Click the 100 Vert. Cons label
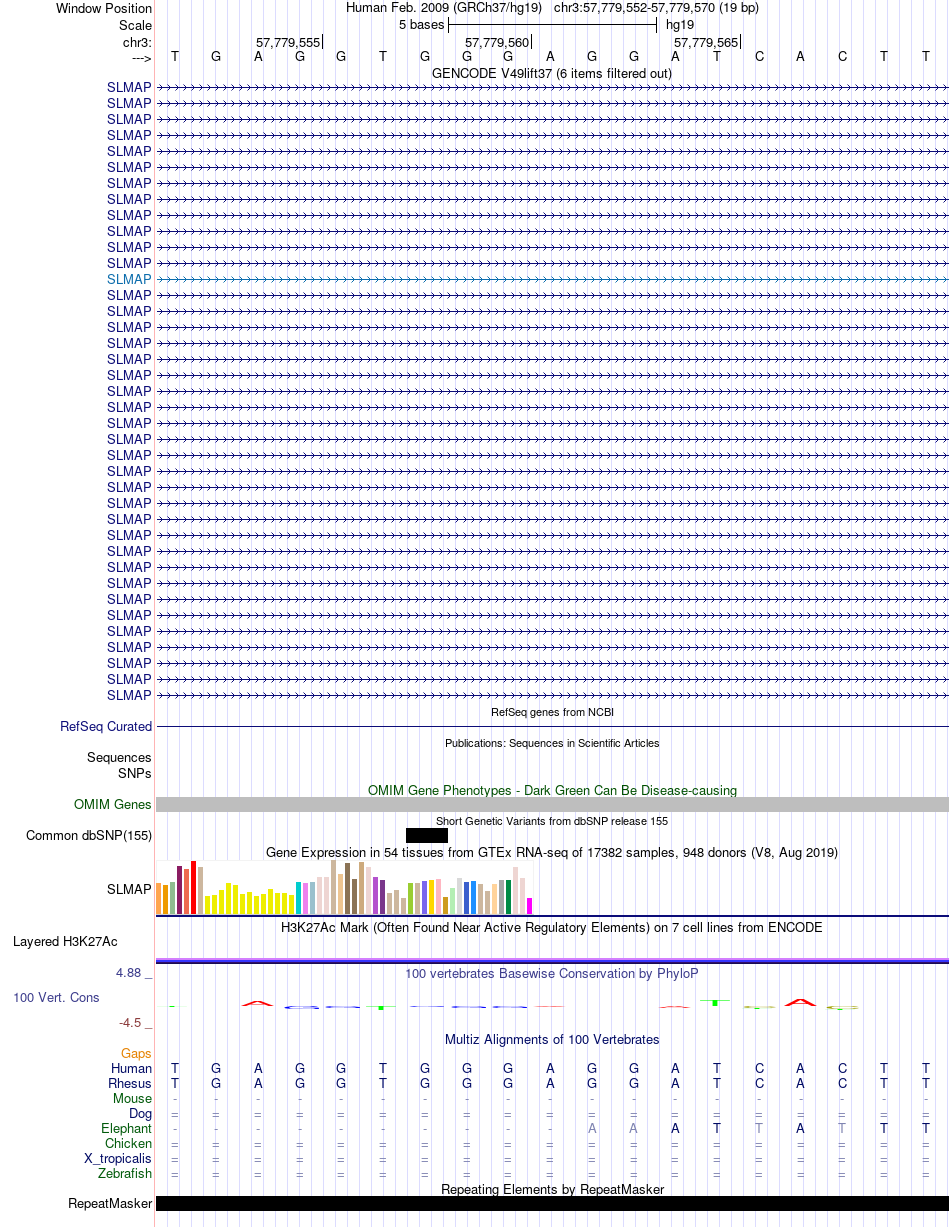The width and height of the screenshot is (950, 1227). [x=56, y=998]
